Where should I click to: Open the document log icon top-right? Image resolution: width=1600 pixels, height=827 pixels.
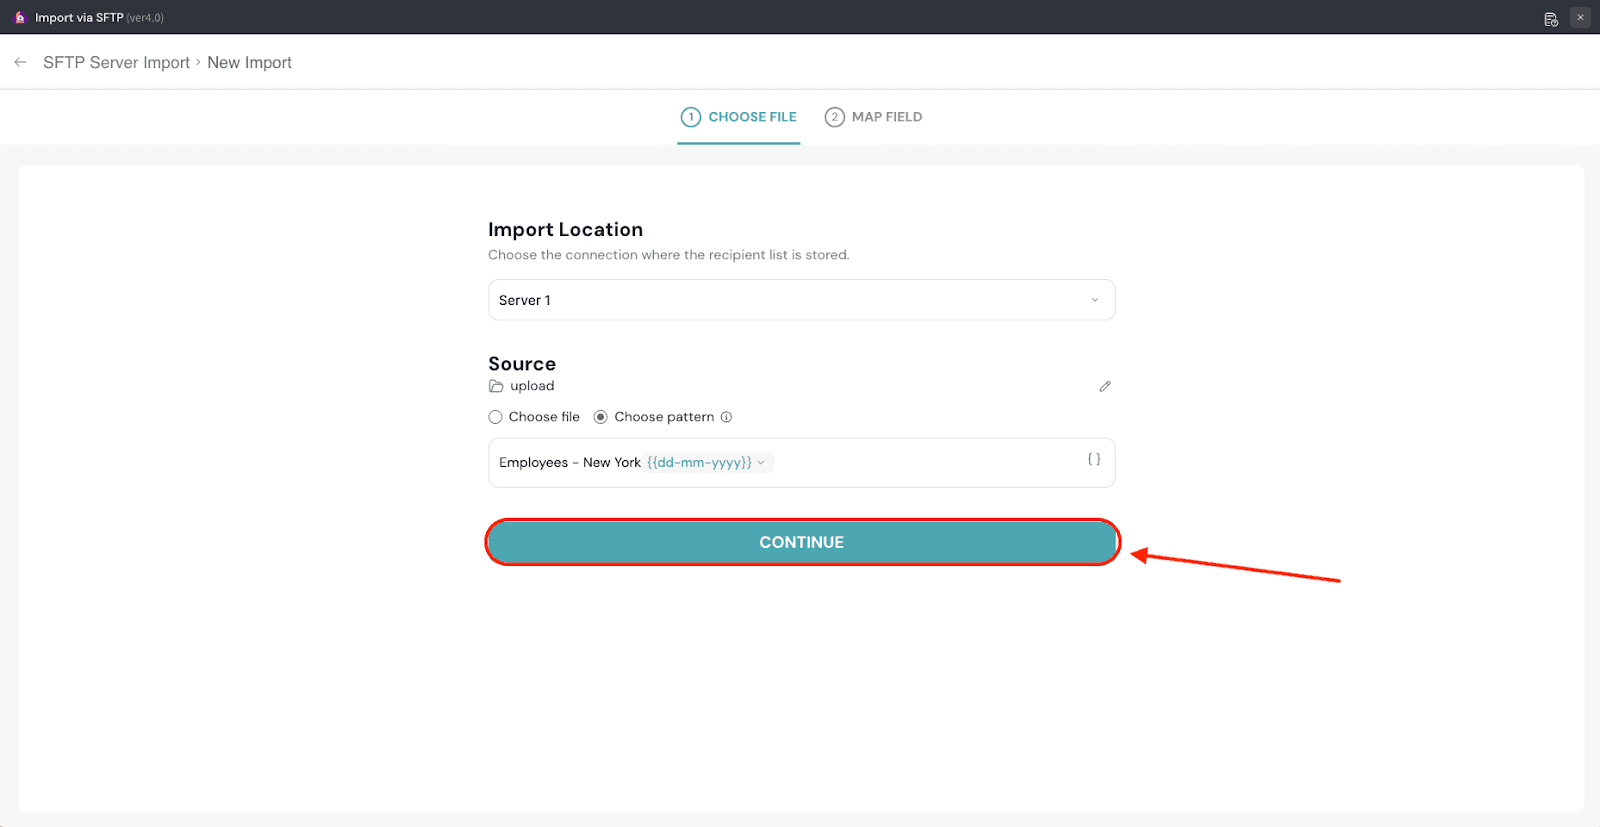(x=1551, y=18)
